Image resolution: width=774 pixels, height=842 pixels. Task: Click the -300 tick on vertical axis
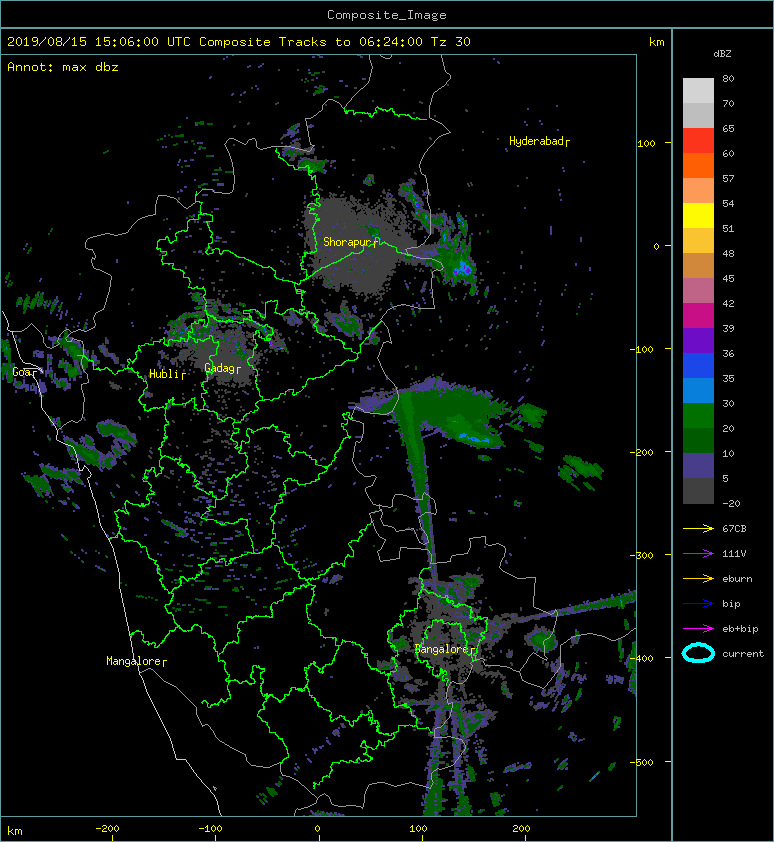pos(643,555)
